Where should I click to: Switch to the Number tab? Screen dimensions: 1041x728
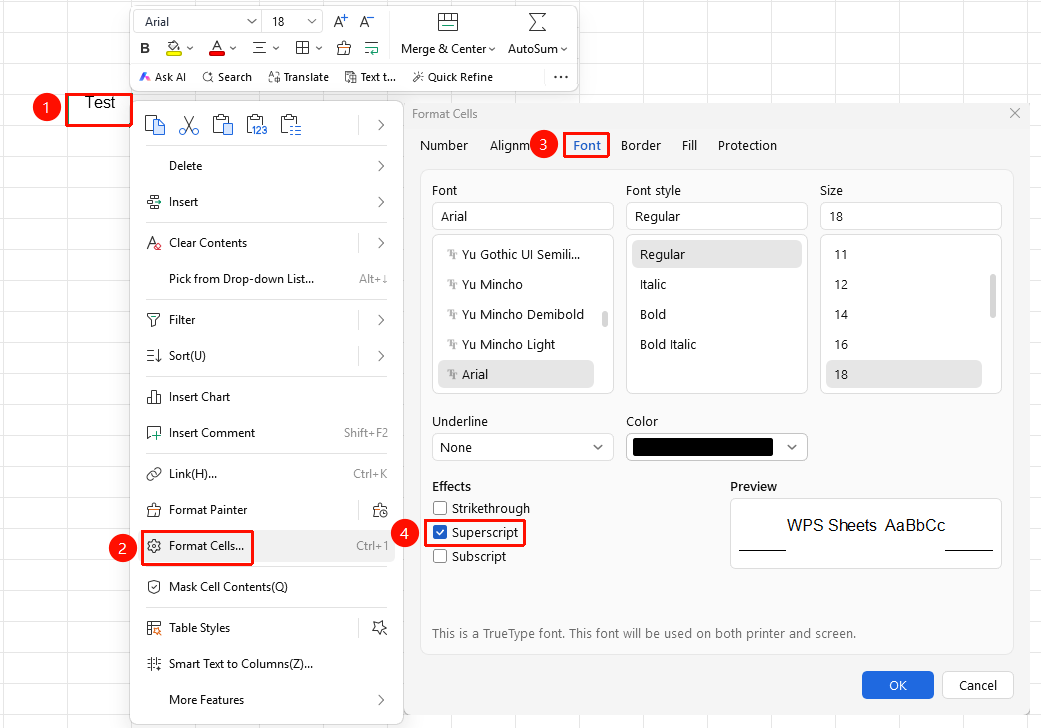pyautogui.click(x=443, y=145)
